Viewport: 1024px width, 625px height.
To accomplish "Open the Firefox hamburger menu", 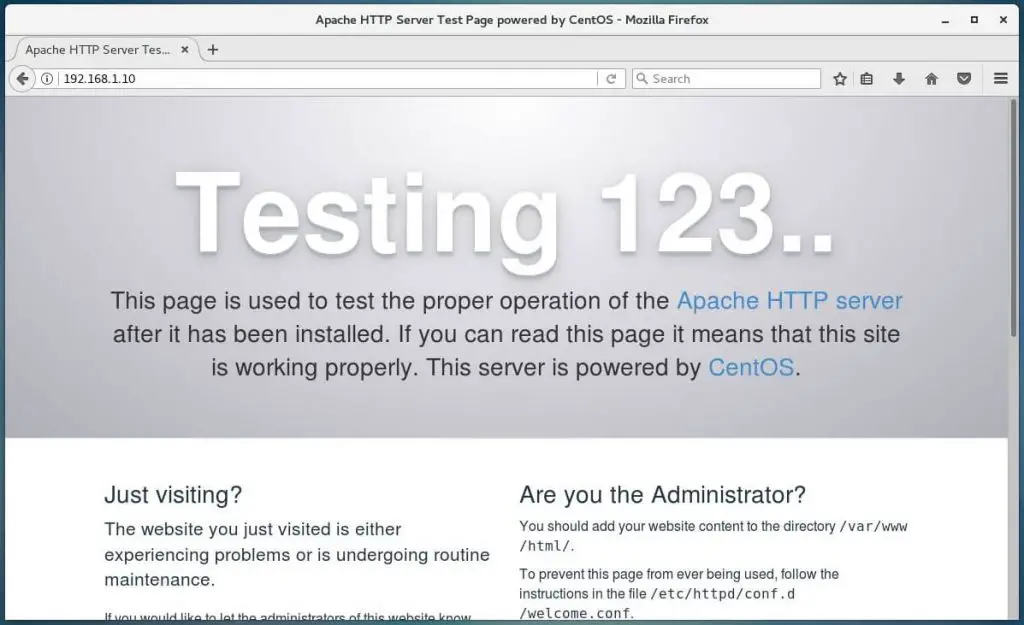I will [1000, 78].
